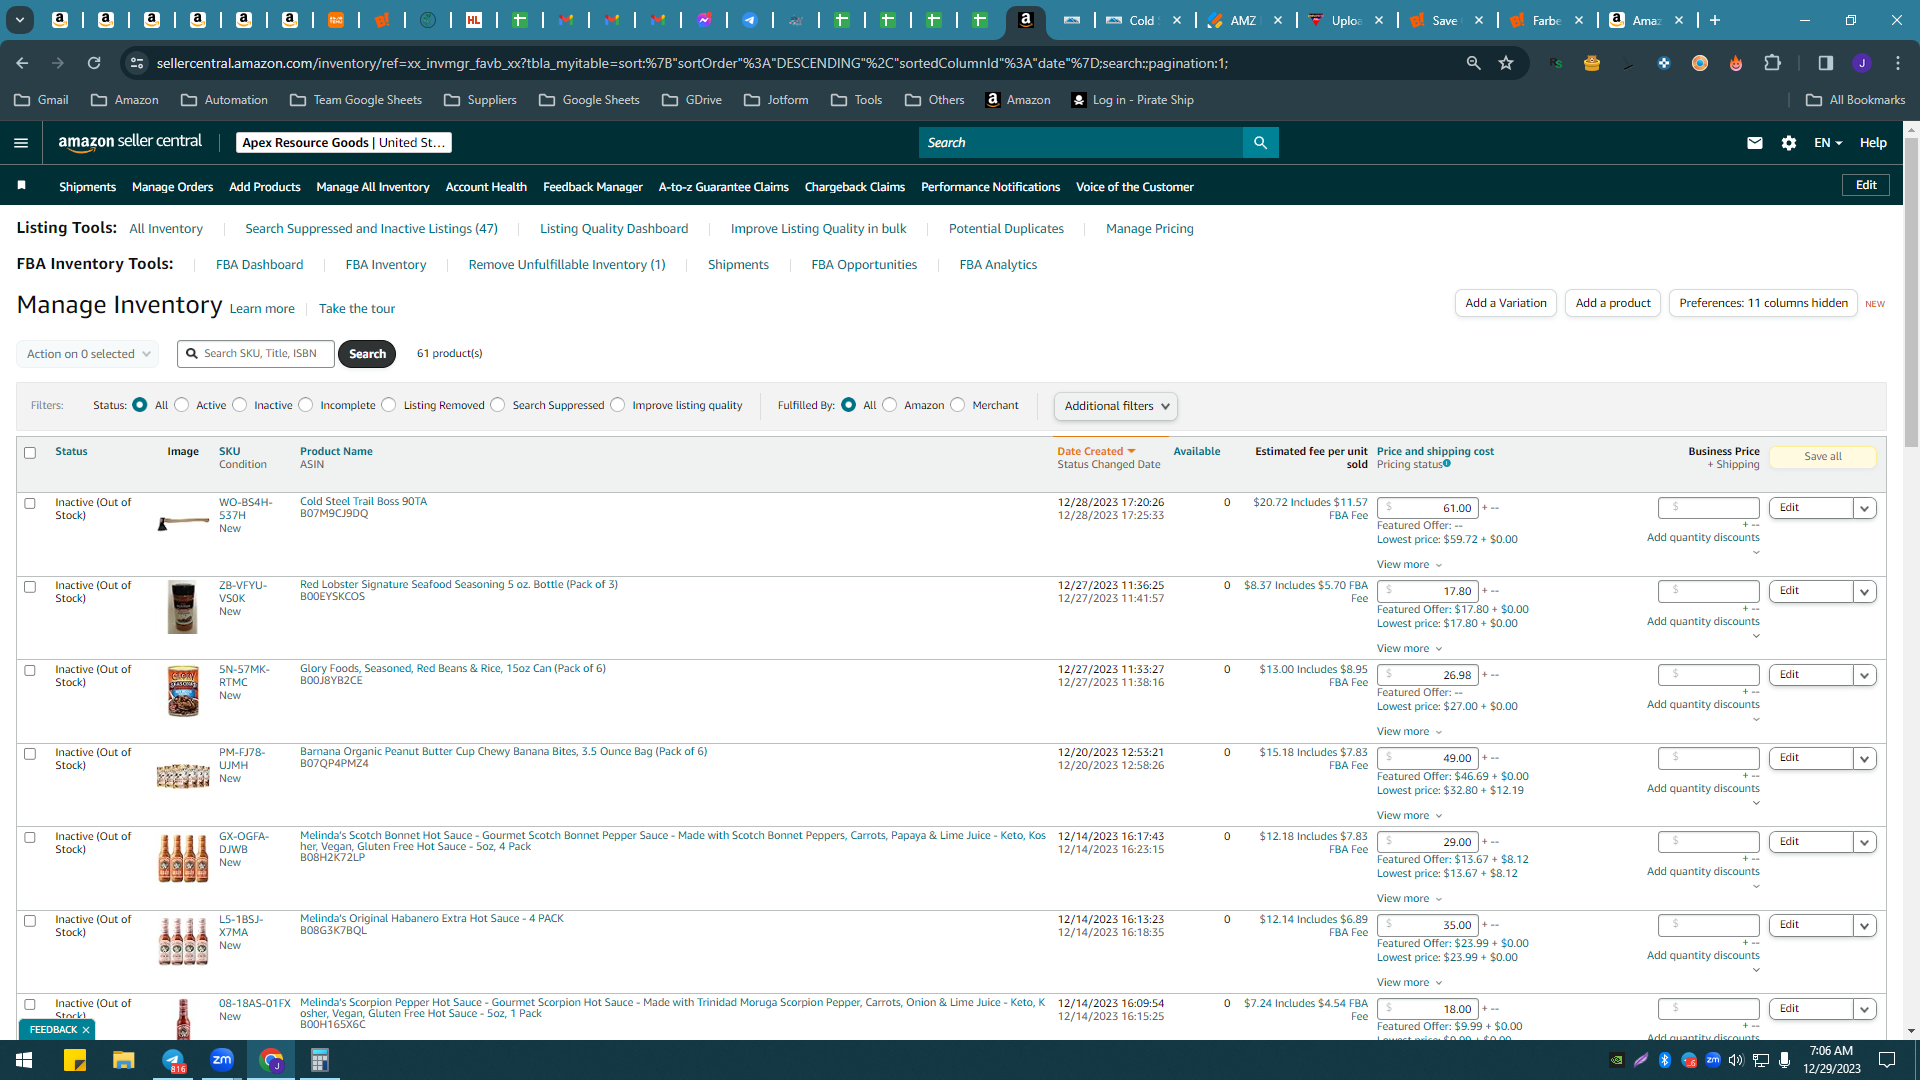
Task: Click the Search SKU, Title, ISBN field
Action: click(x=257, y=354)
